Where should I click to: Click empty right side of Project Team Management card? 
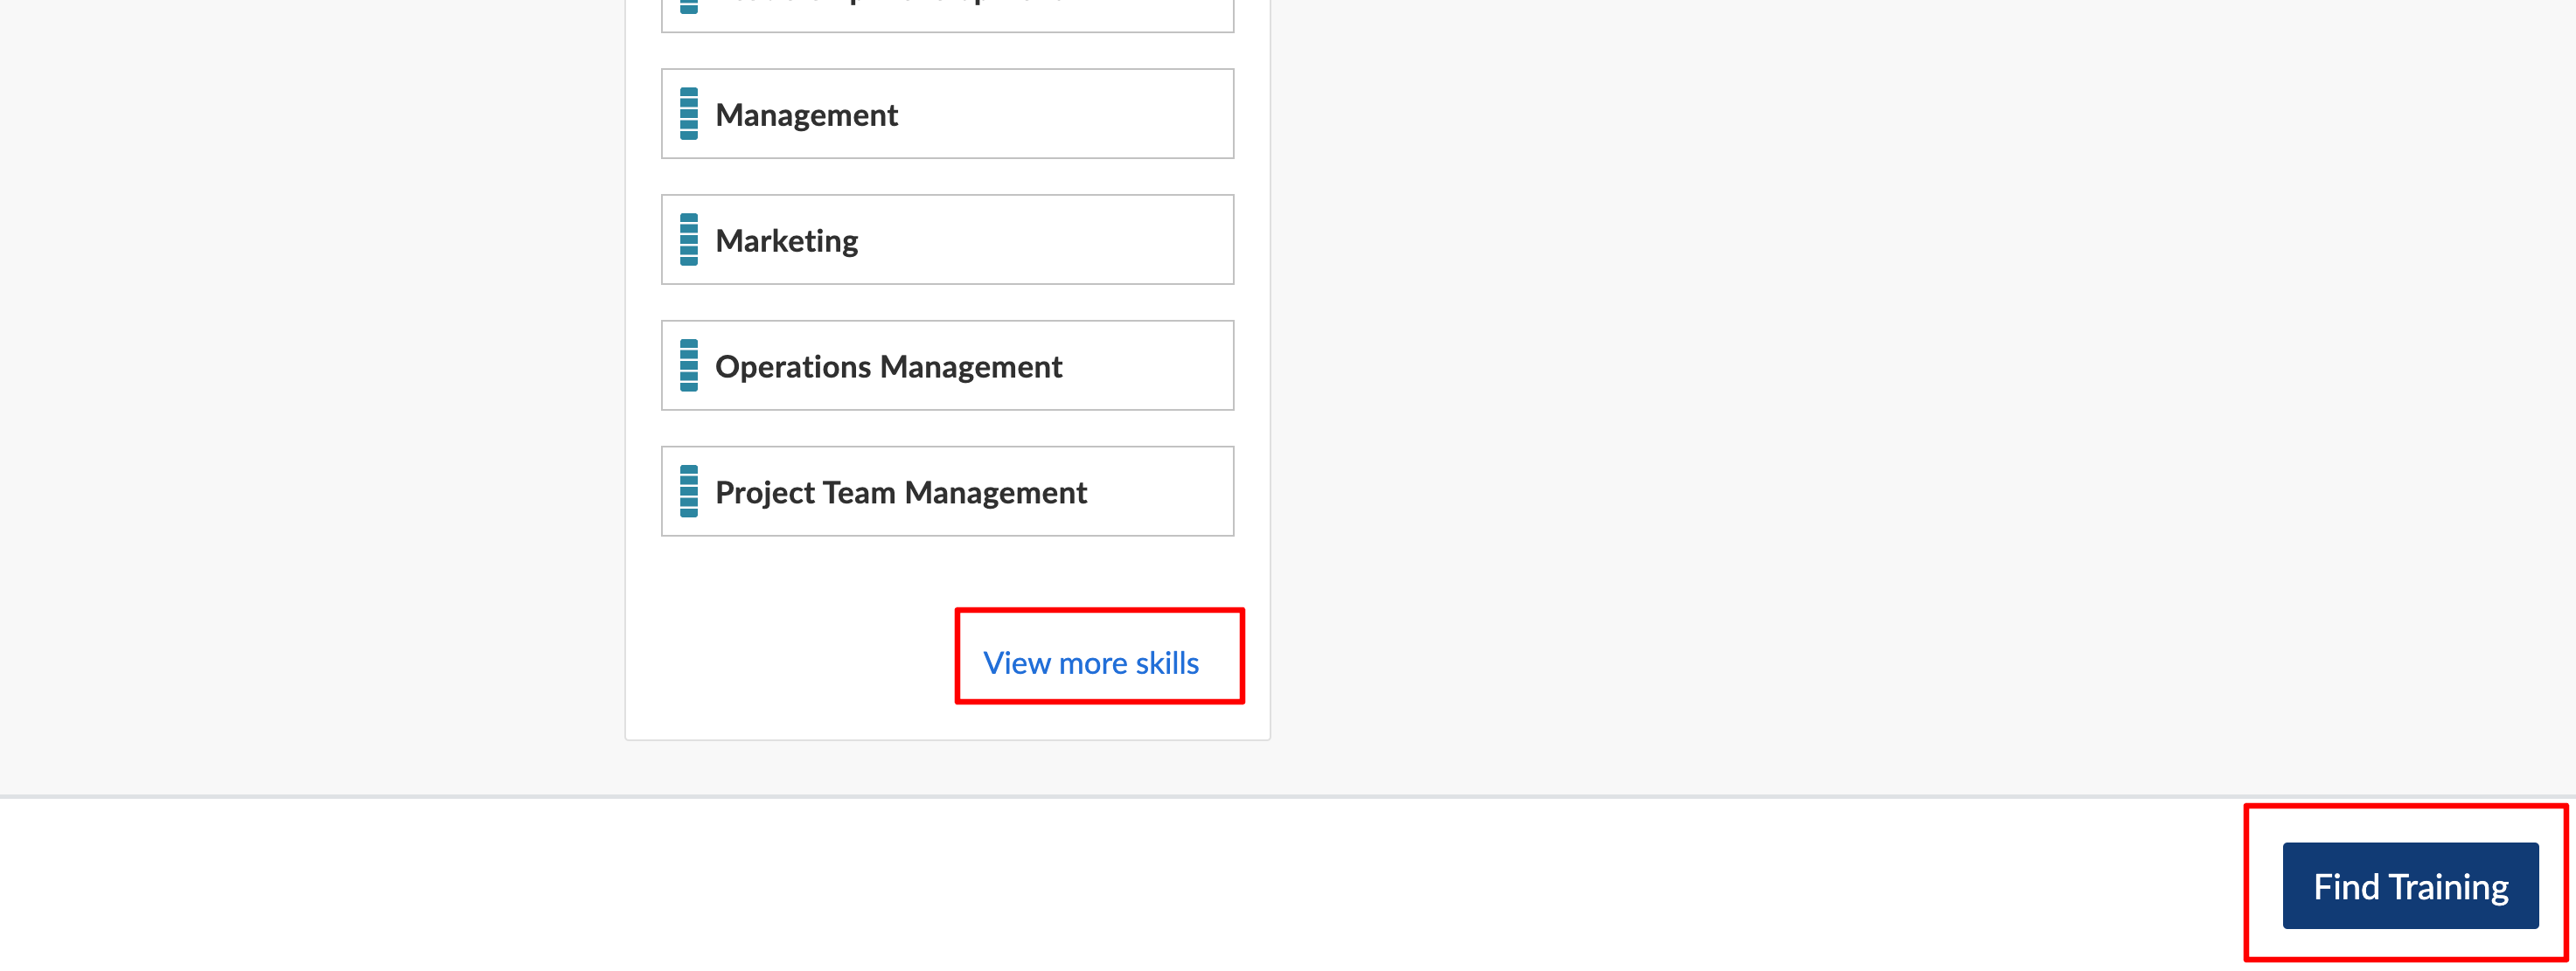coord(1170,492)
